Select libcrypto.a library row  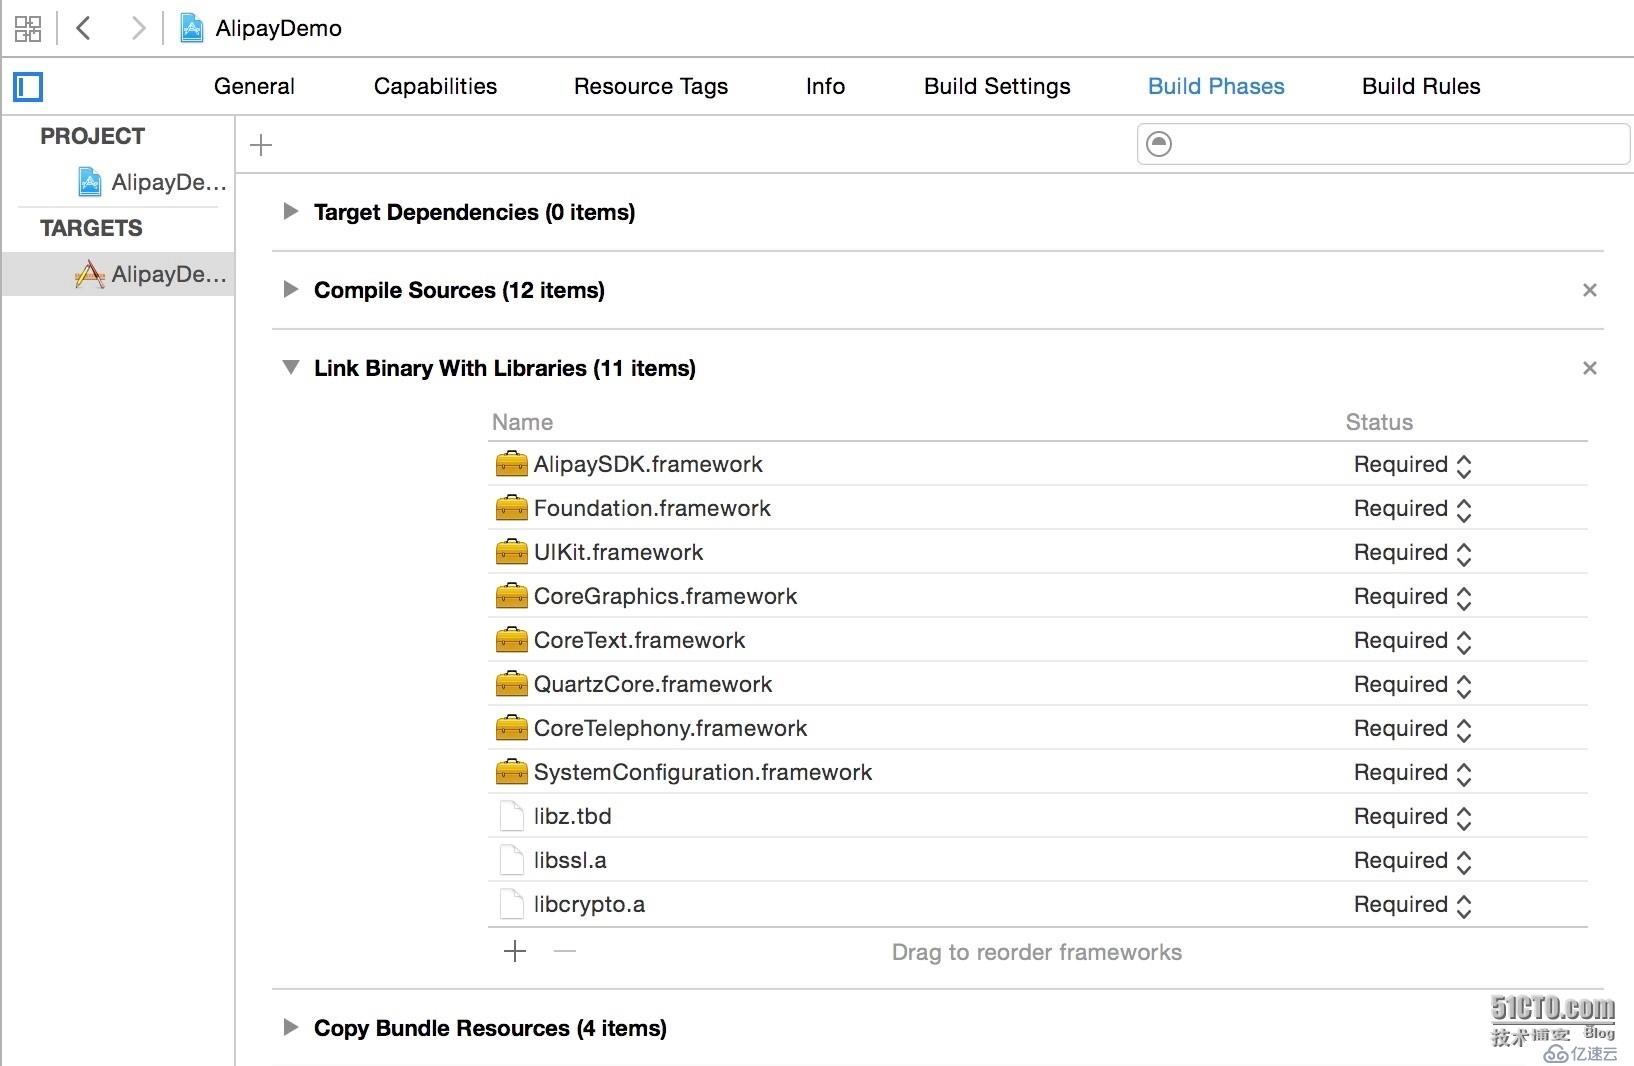[x=1038, y=904]
